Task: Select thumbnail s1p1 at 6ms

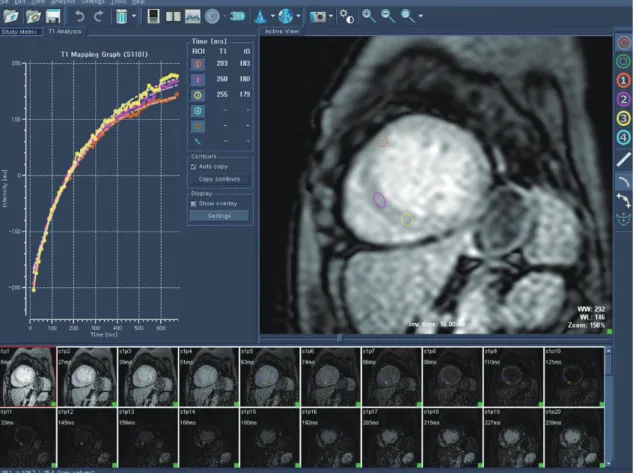Action: click(x=28, y=376)
